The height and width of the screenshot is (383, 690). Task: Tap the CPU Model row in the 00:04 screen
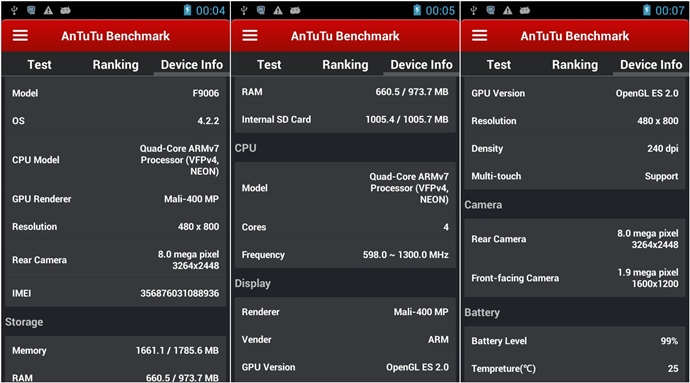point(115,160)
